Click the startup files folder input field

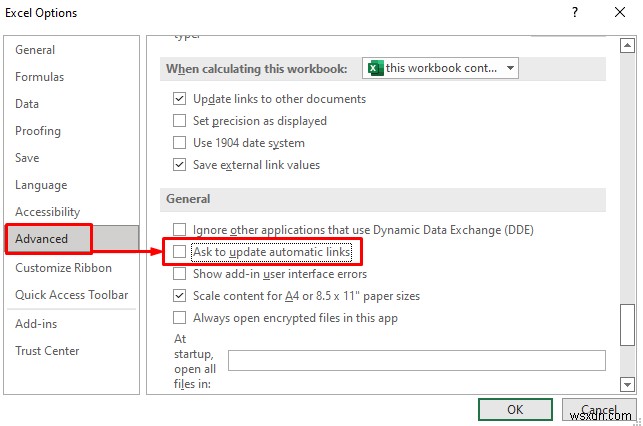pyautogui.click(x=417, y=361)
